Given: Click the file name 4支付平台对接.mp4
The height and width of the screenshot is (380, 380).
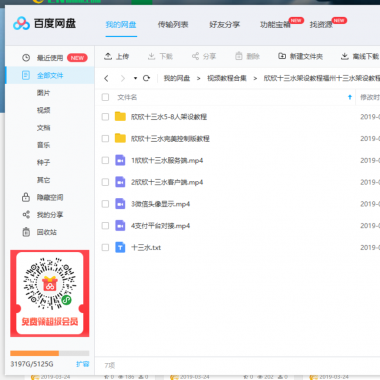Looking at the screenshot, I should [x=160, y=226].
